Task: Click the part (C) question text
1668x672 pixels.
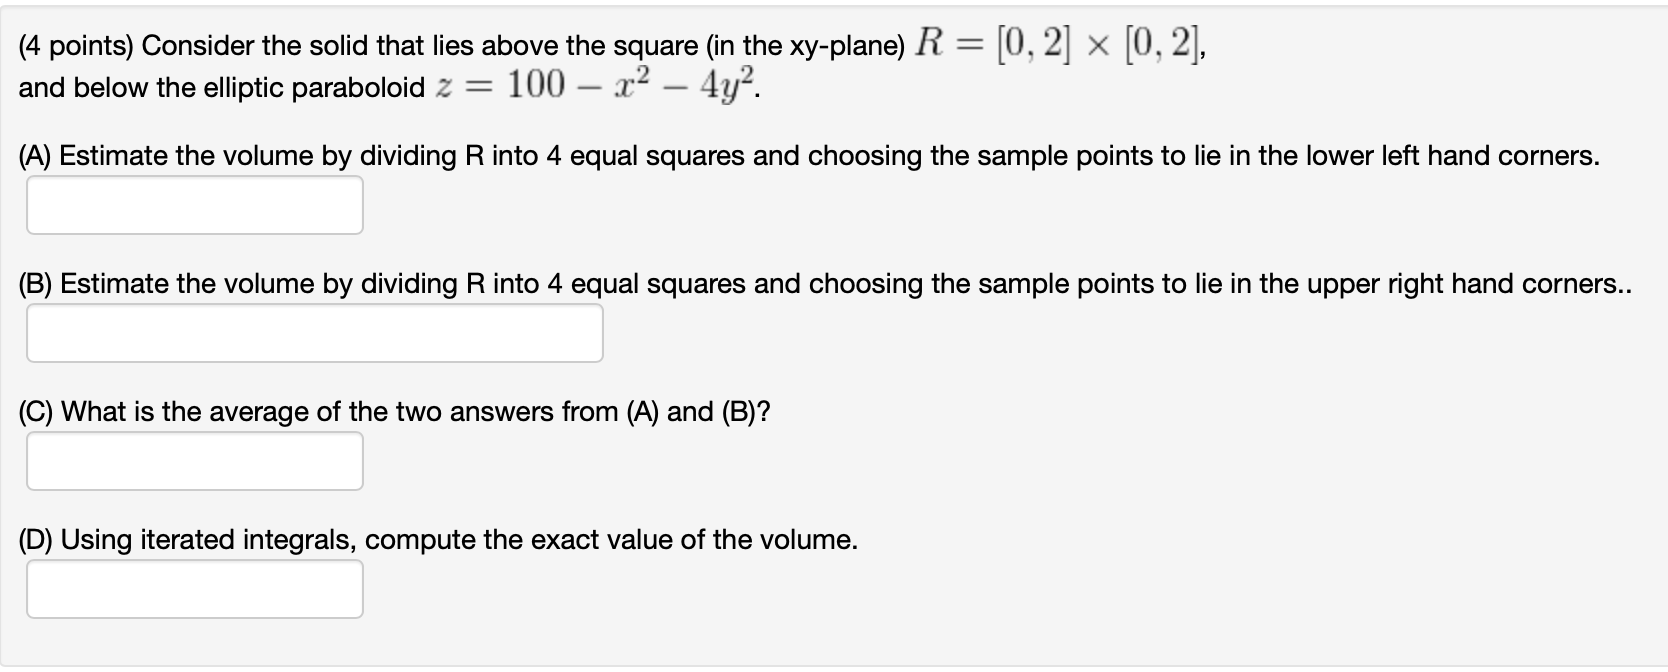Action: pos(395,410)
